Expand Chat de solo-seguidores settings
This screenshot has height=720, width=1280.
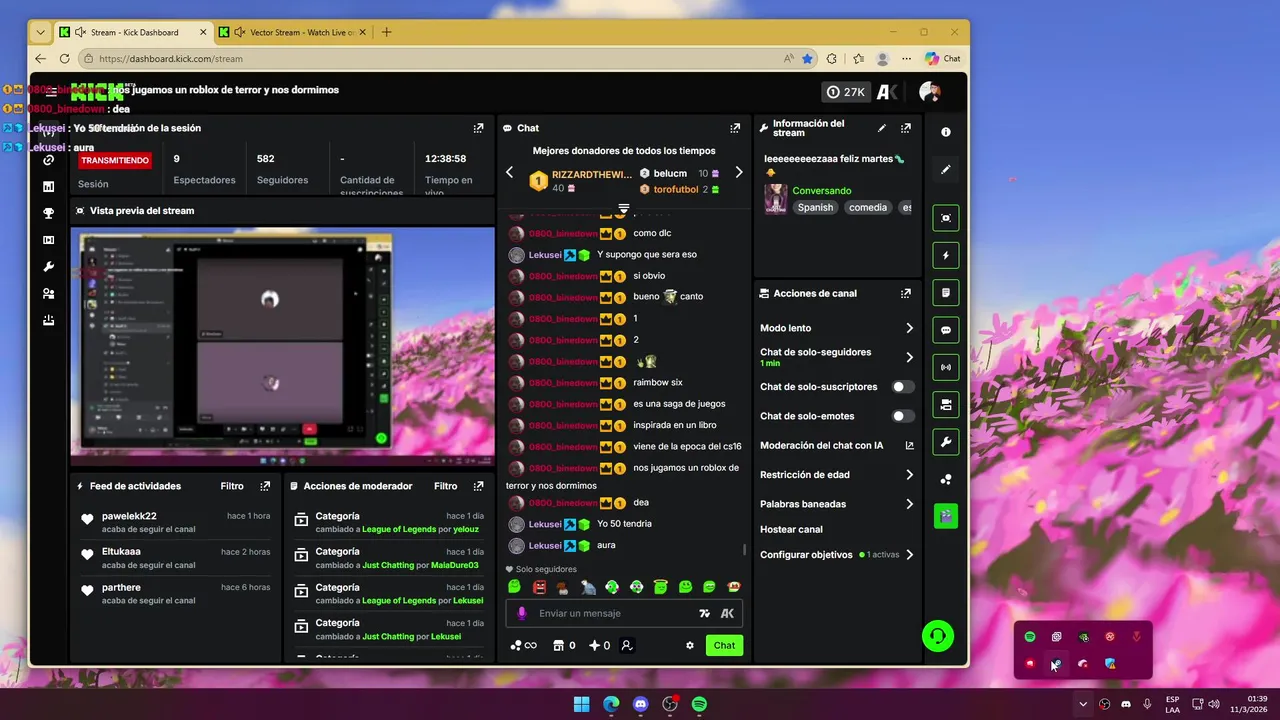click(x=909, y=357)
